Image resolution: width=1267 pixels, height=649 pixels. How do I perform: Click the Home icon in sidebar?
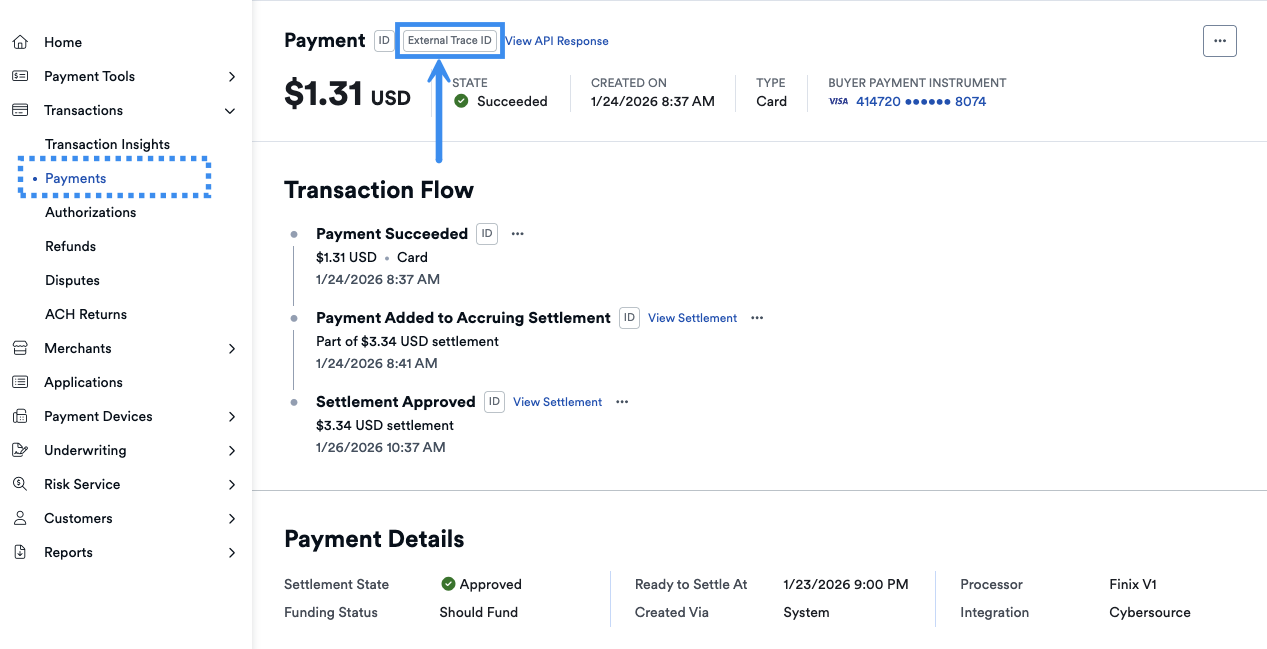click(x=20, y=42)
